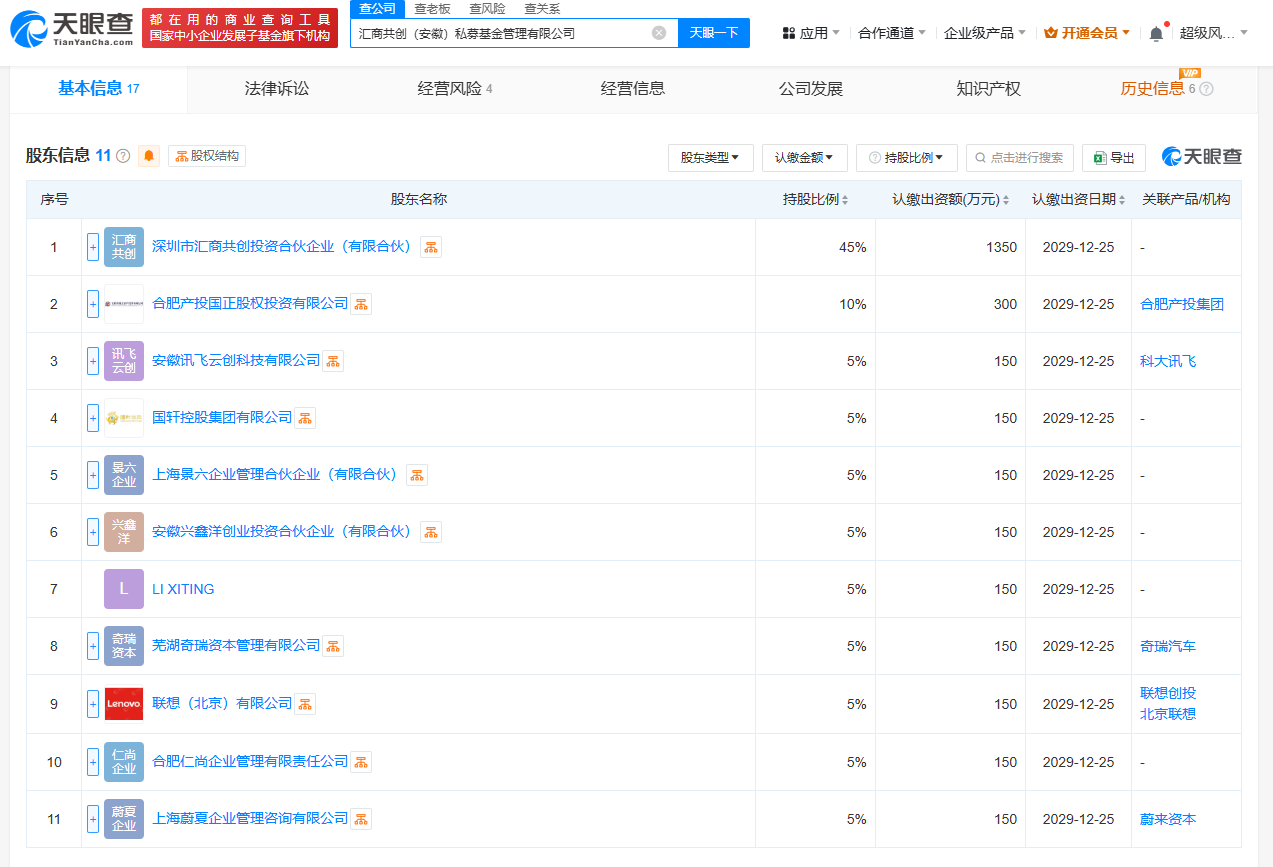Click the 蔚夏企业 shareholder logo
The image size is (1273, 867).
(x=124, y=819)
